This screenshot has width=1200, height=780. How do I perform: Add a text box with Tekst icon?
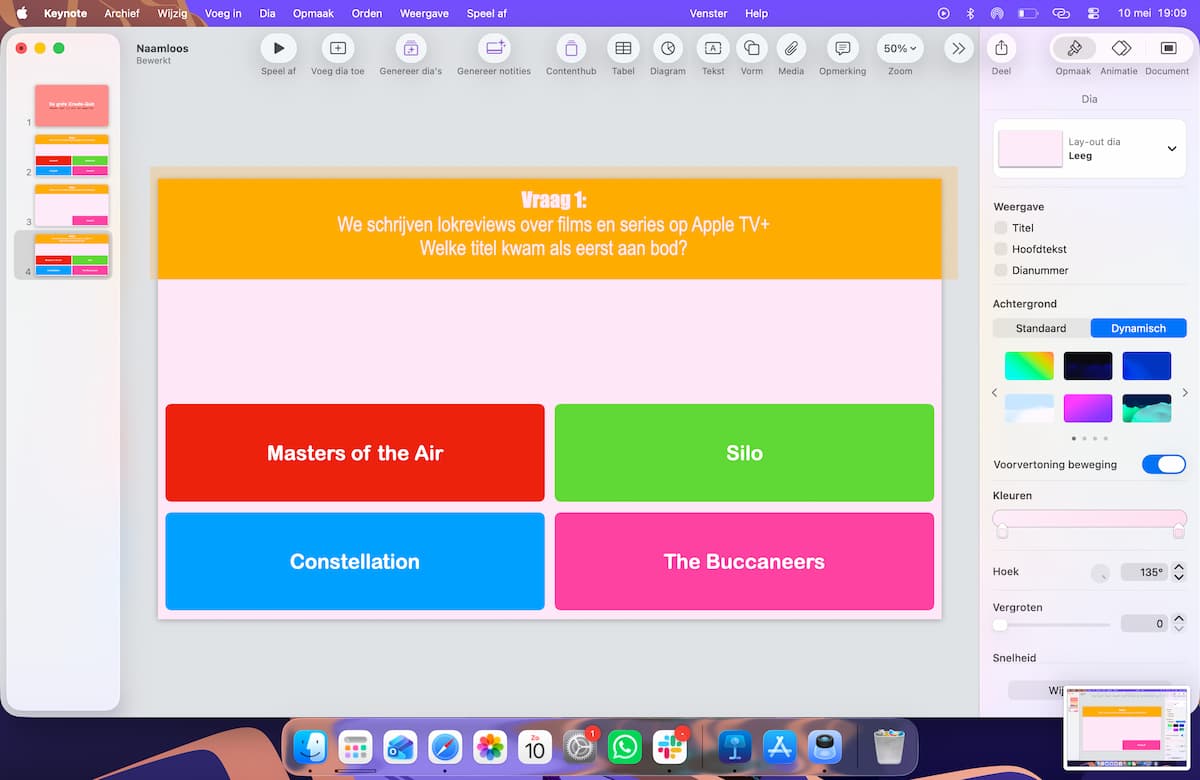click(x=713, y=48)
